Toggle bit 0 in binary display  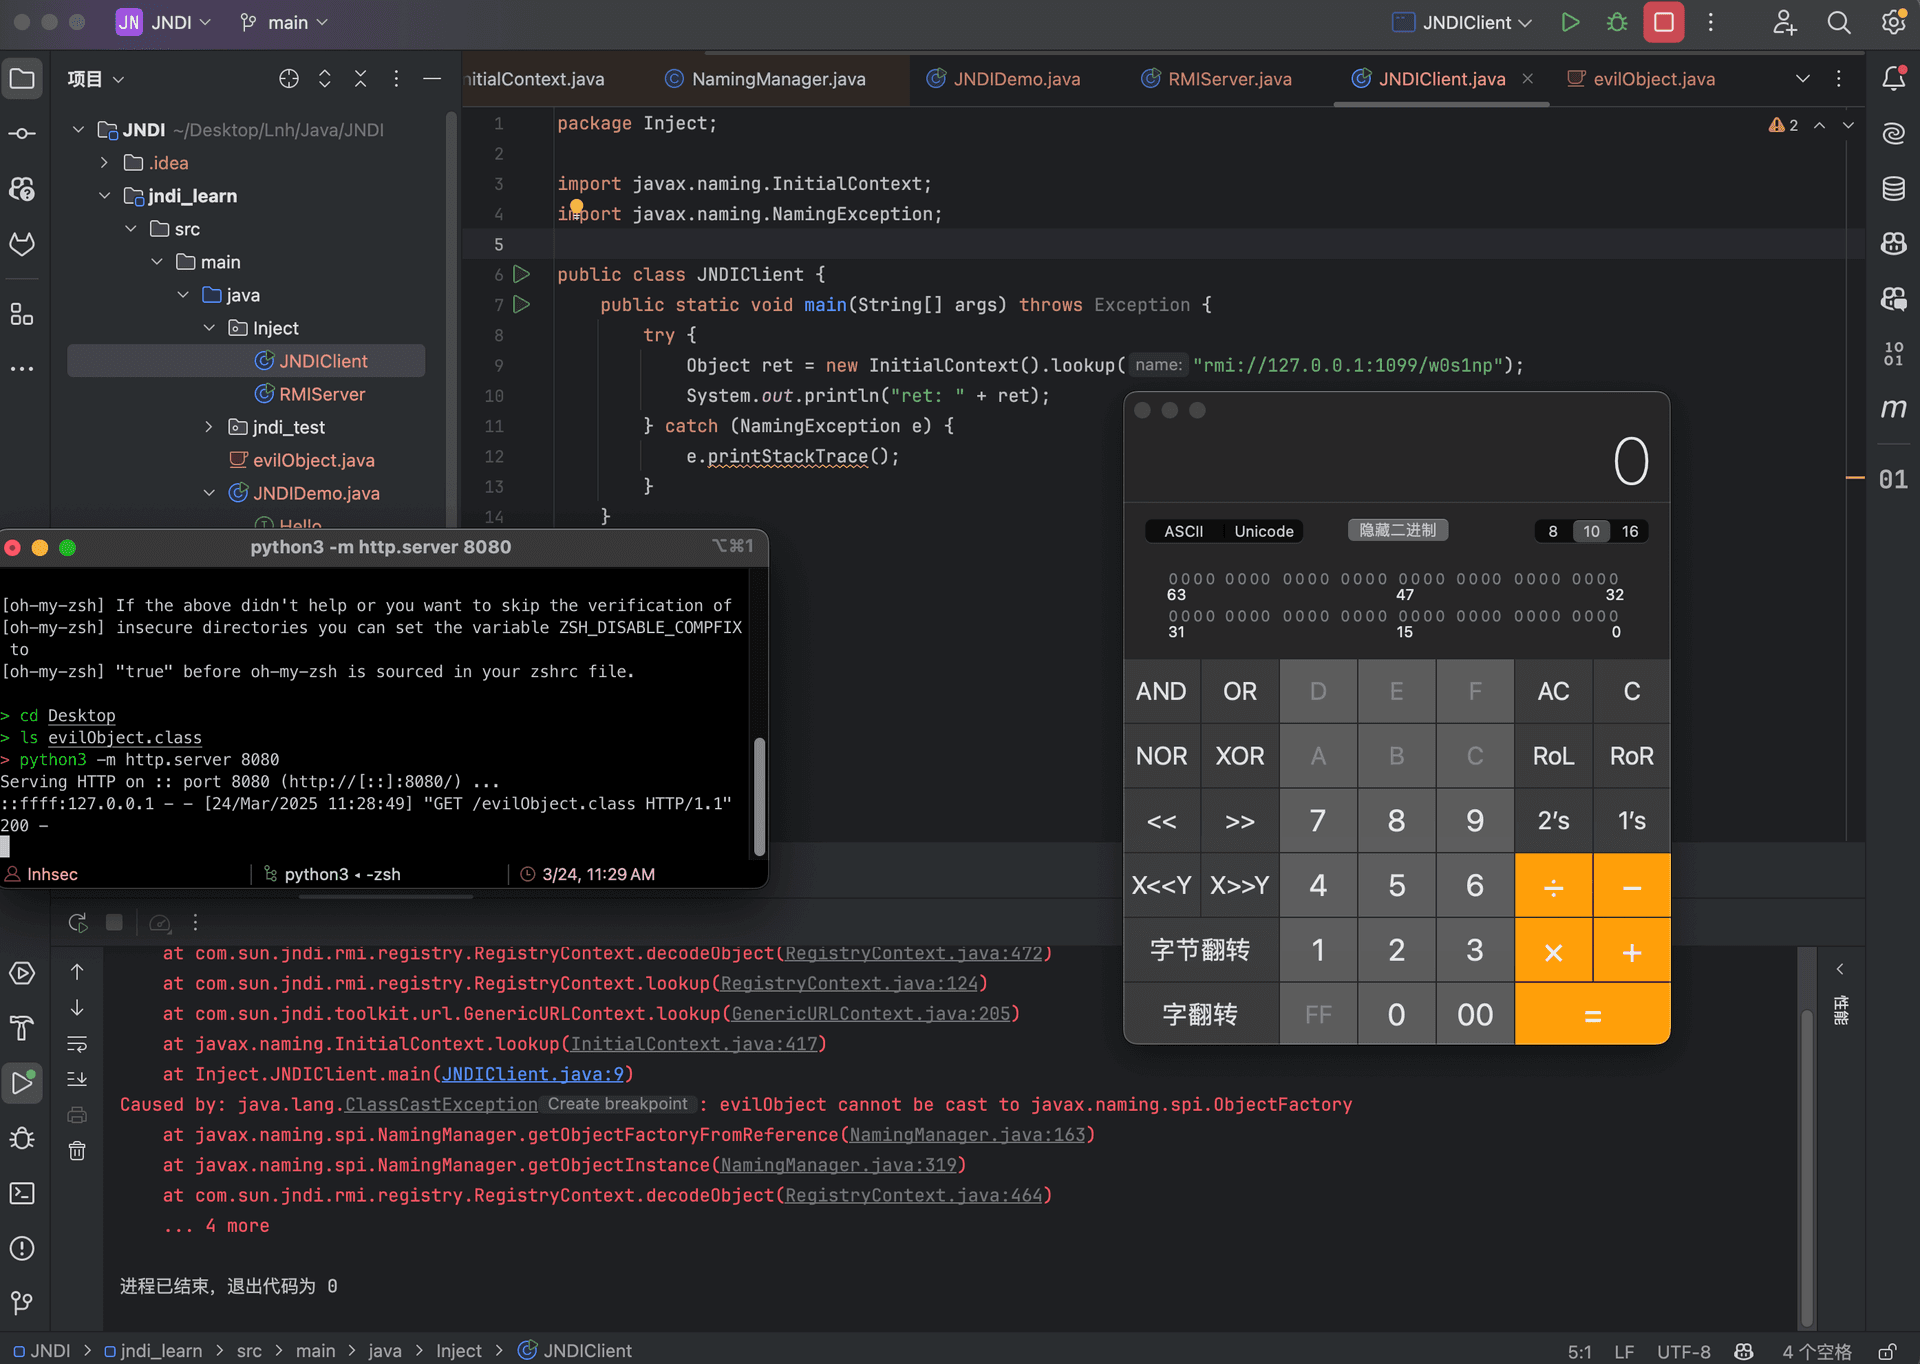click(1613, 616)
